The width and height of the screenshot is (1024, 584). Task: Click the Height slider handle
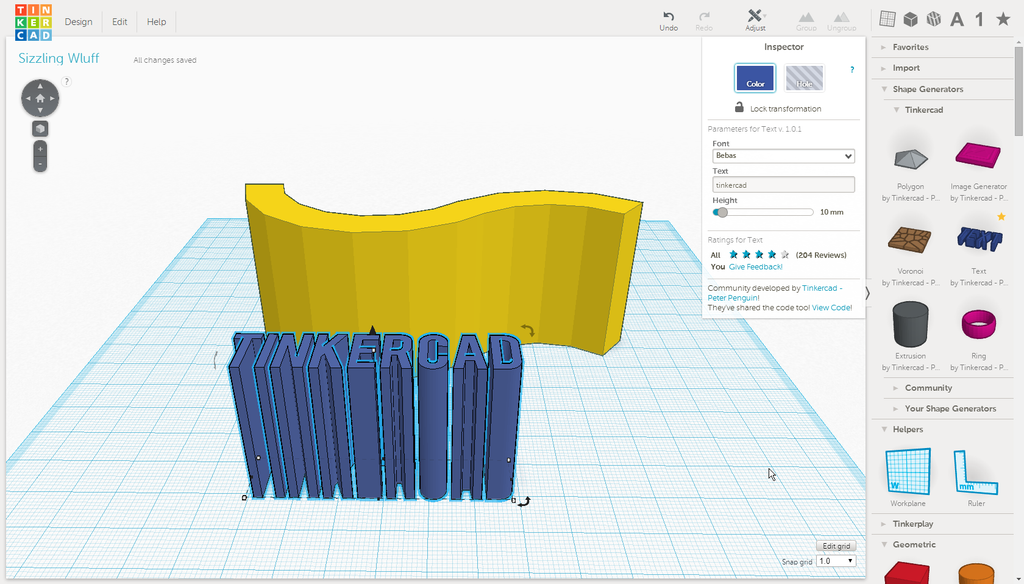722,212
